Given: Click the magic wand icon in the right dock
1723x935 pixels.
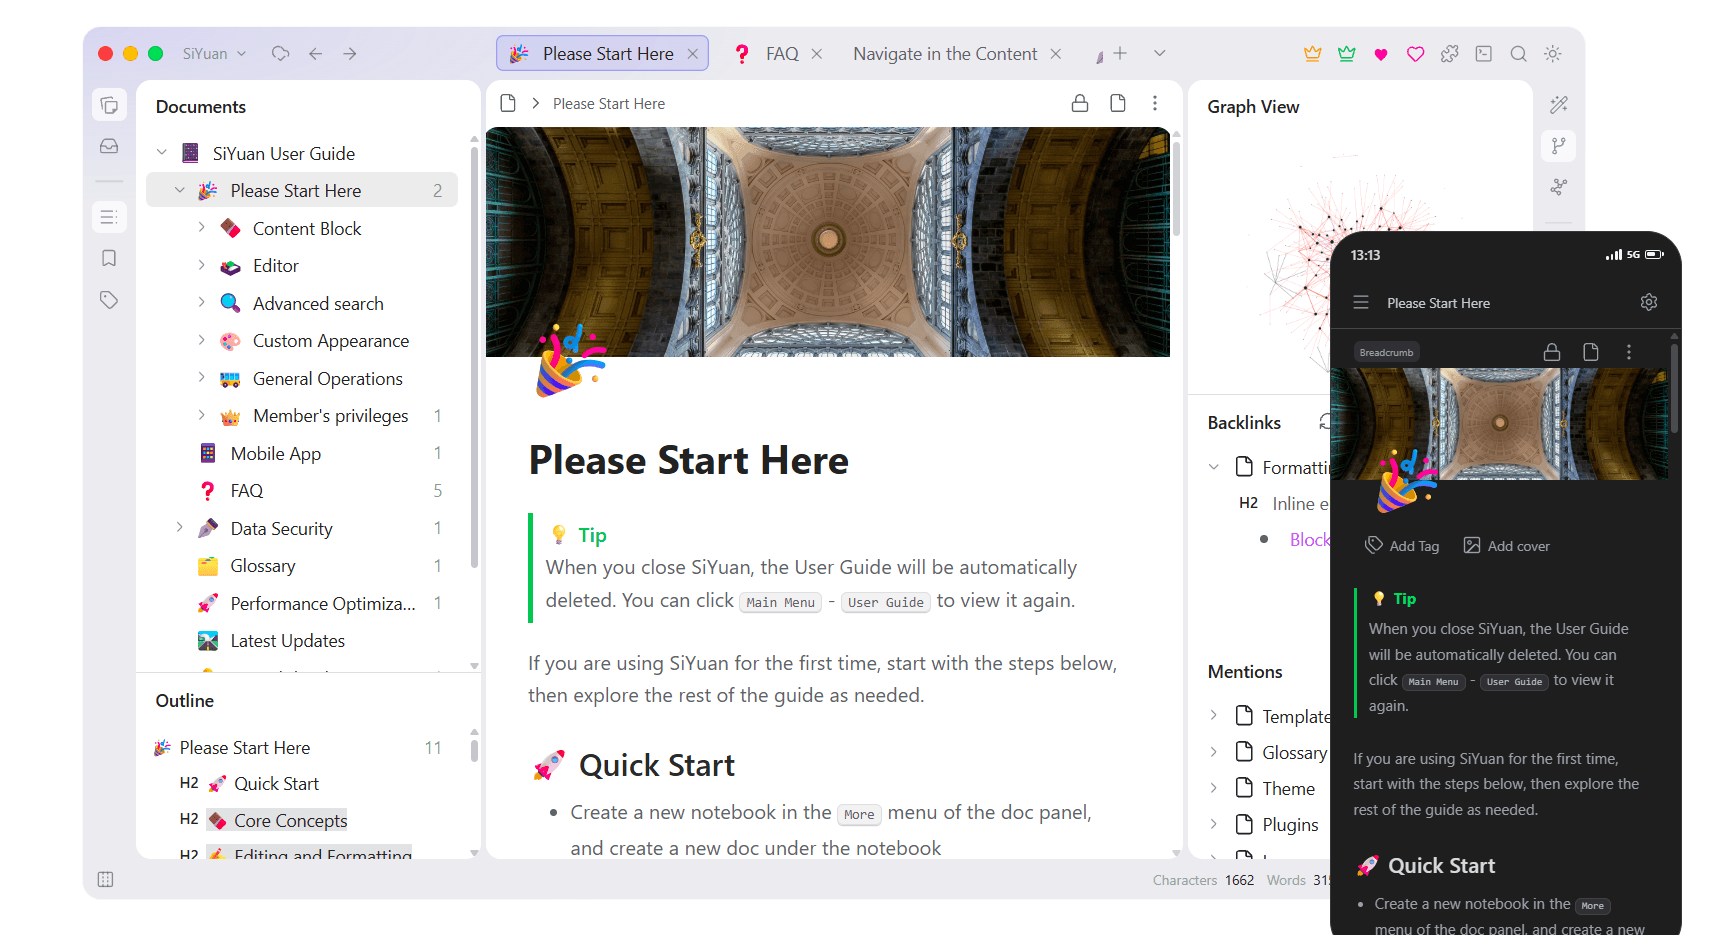Looking at the screenshot, I should 1559,105.
